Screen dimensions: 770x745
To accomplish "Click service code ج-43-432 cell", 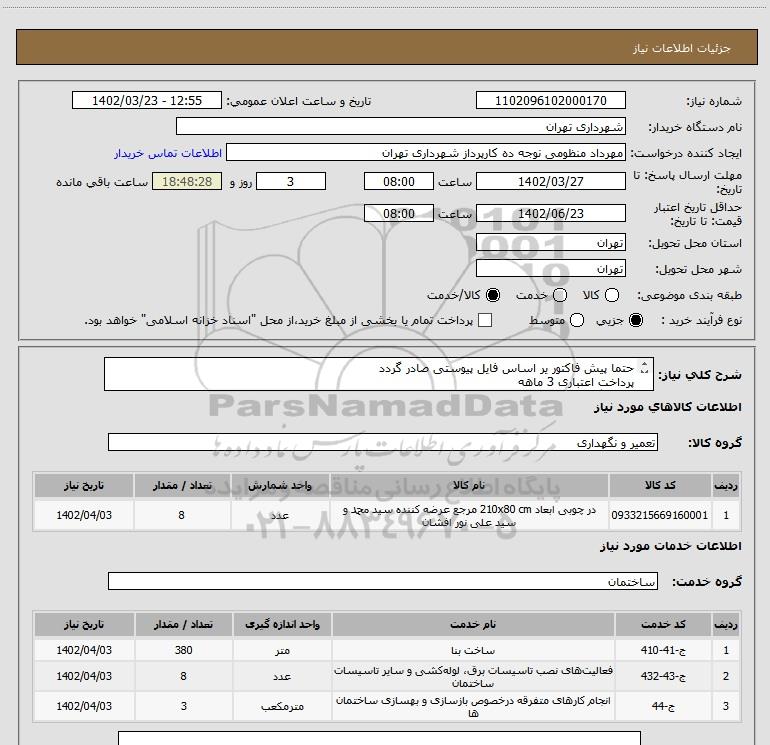I will pyautogui.click(x=663, y=676).
